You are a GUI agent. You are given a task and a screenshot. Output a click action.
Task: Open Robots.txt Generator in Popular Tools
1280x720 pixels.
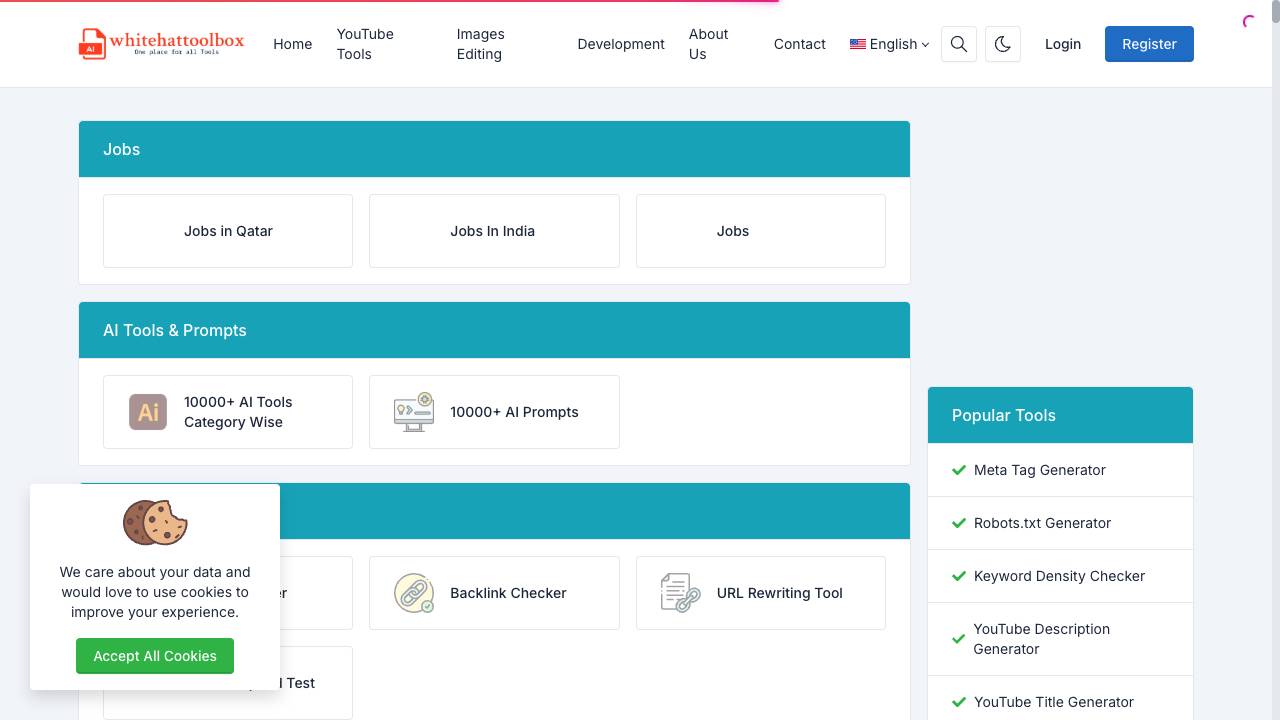1042,523
